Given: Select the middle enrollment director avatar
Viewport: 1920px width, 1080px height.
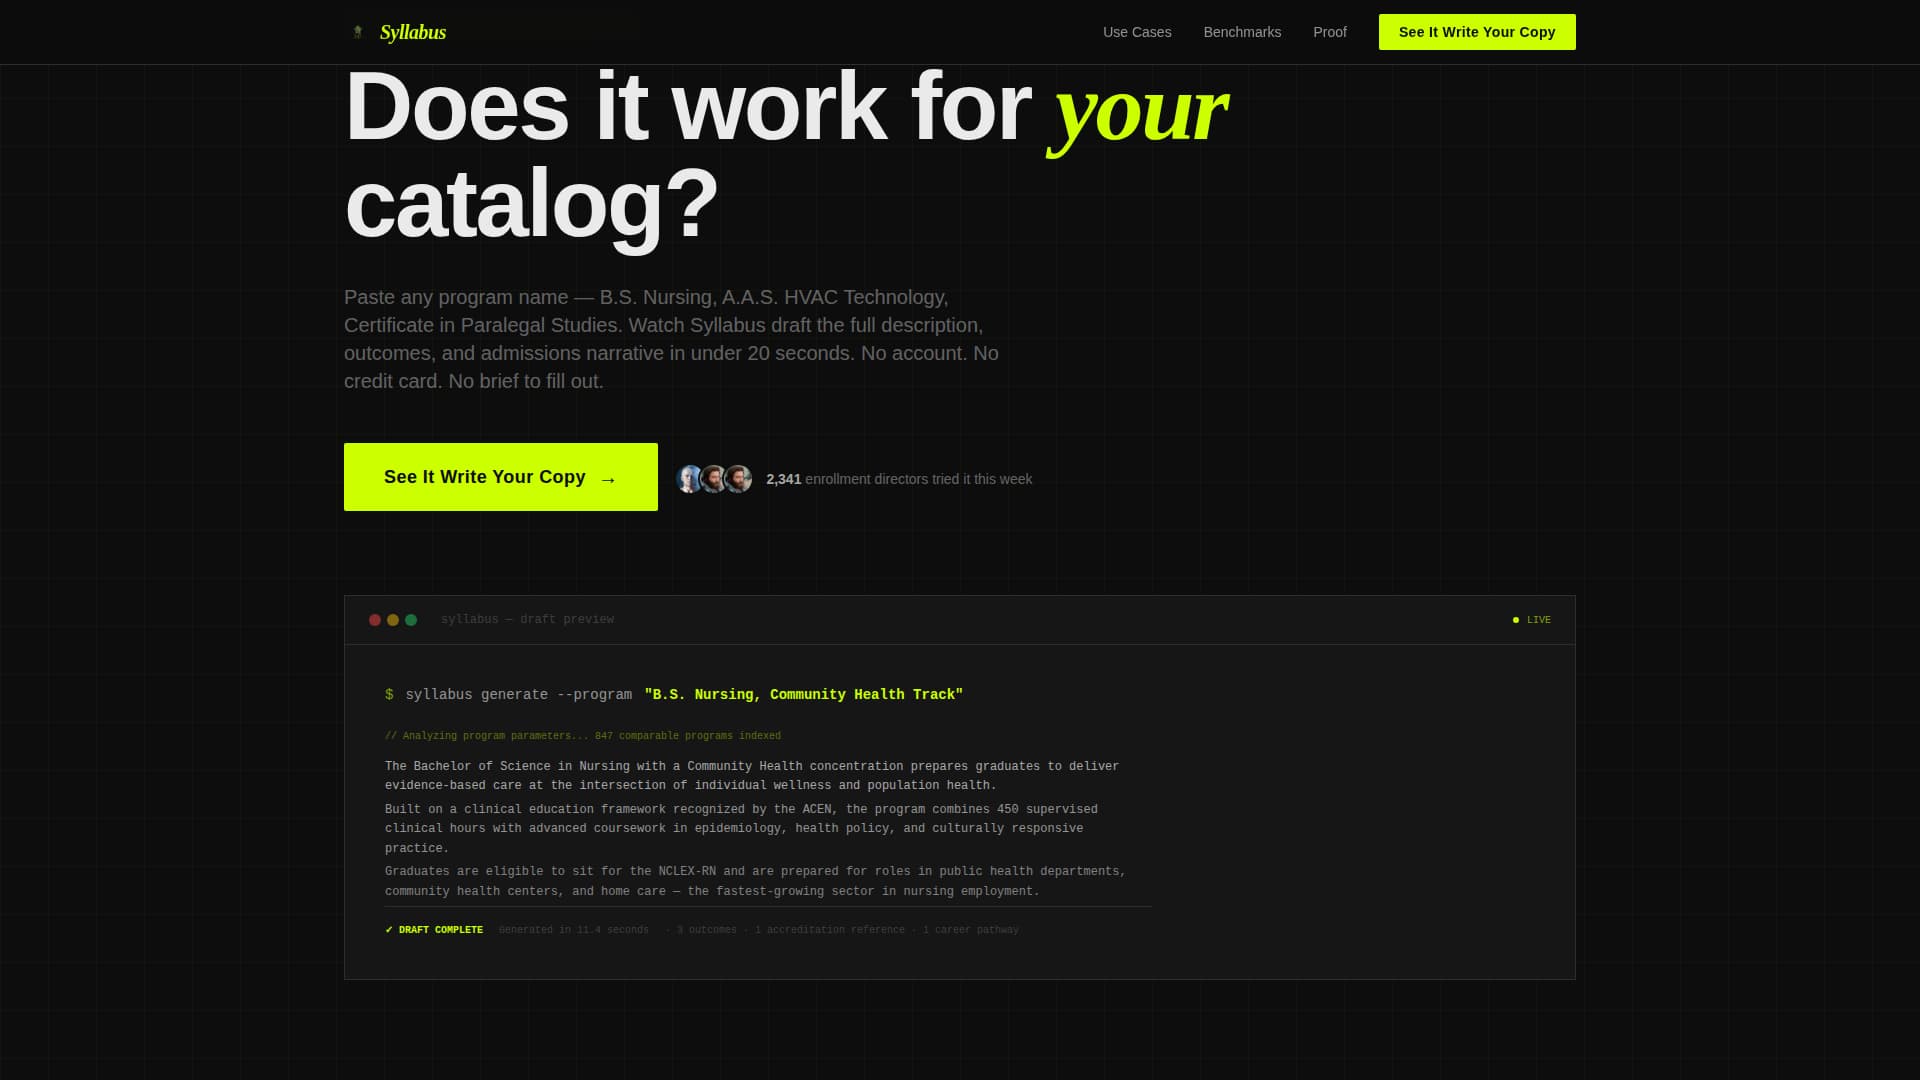Looking at the screenshot, I should pyautogui.click(x=713, y=479).
